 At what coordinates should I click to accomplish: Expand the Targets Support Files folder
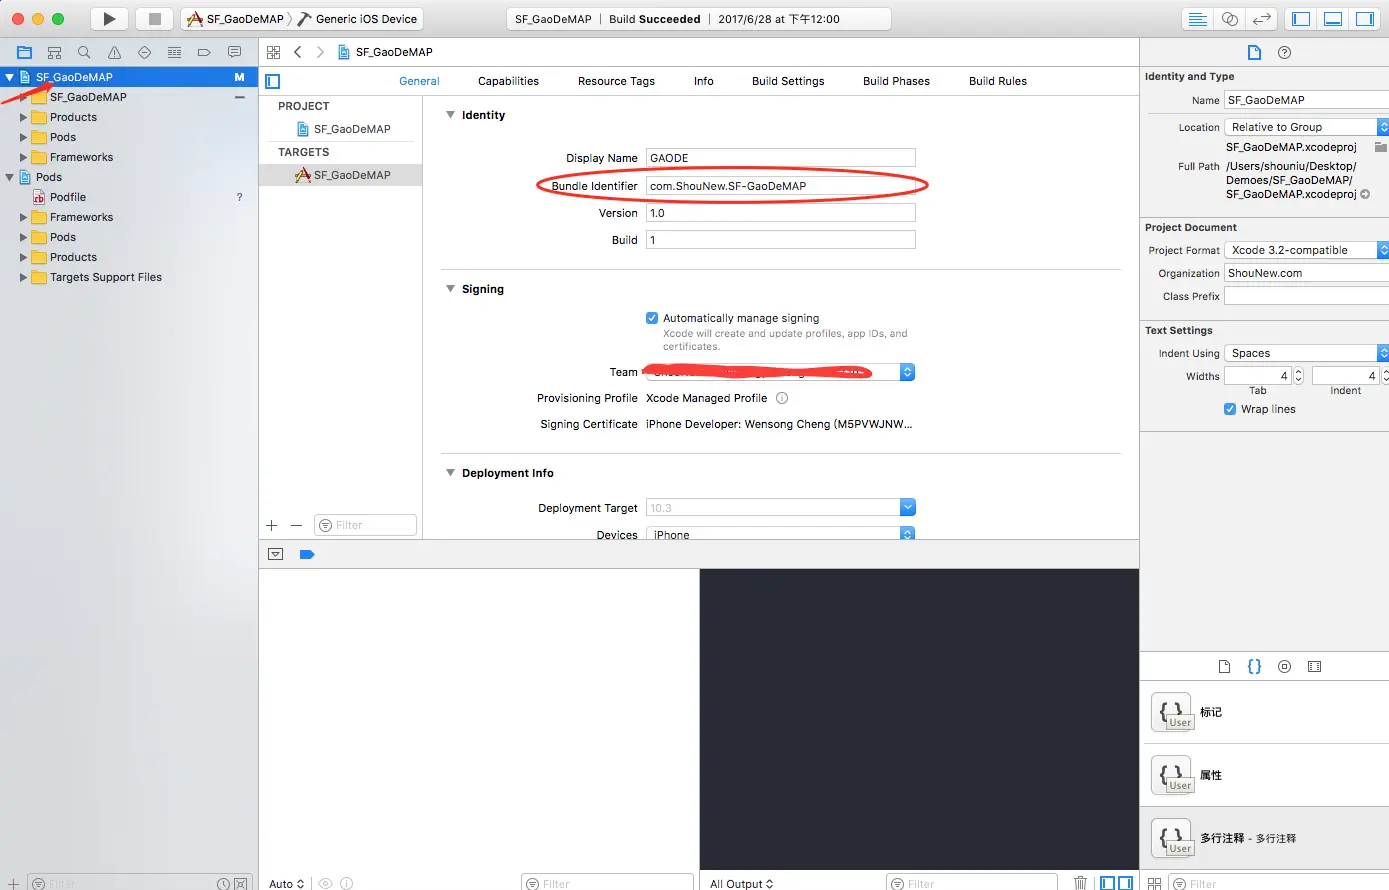[23, 277]
